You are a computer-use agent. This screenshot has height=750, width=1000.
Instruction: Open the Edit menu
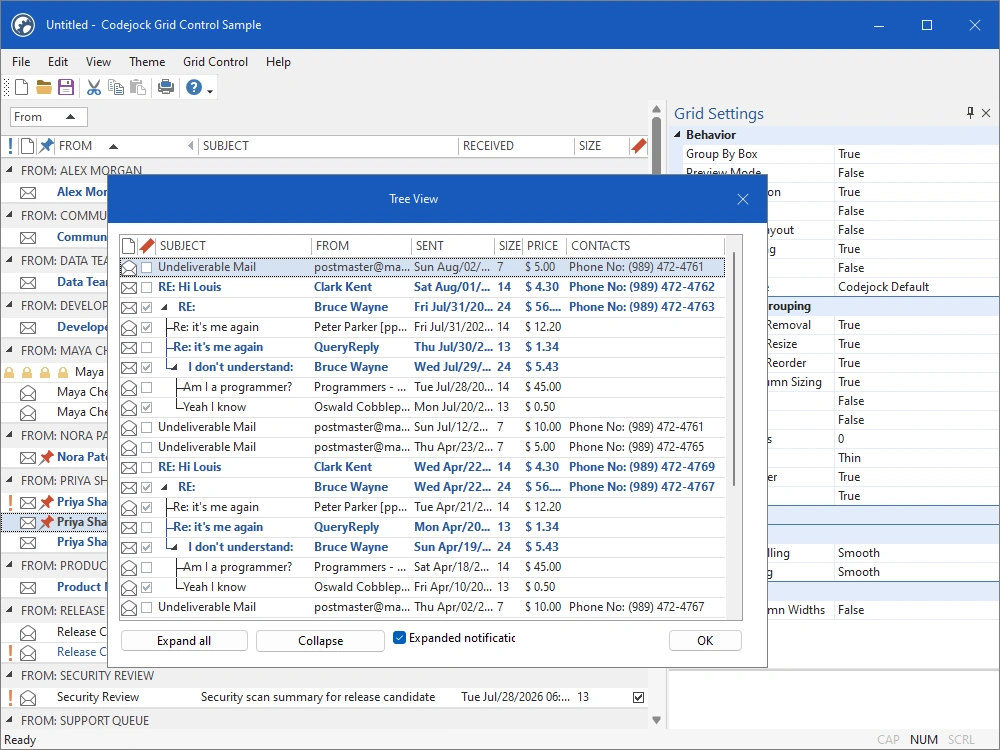click(57, 62)
